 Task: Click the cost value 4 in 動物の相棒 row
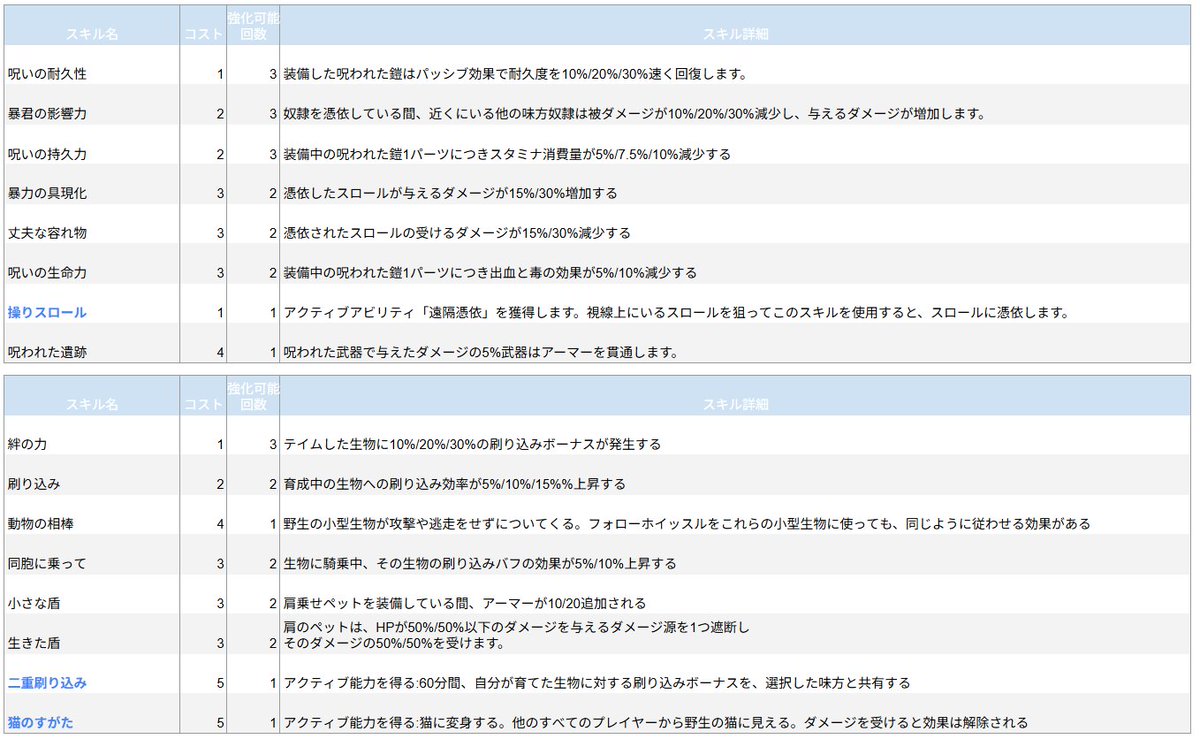(x=220, y=524)
